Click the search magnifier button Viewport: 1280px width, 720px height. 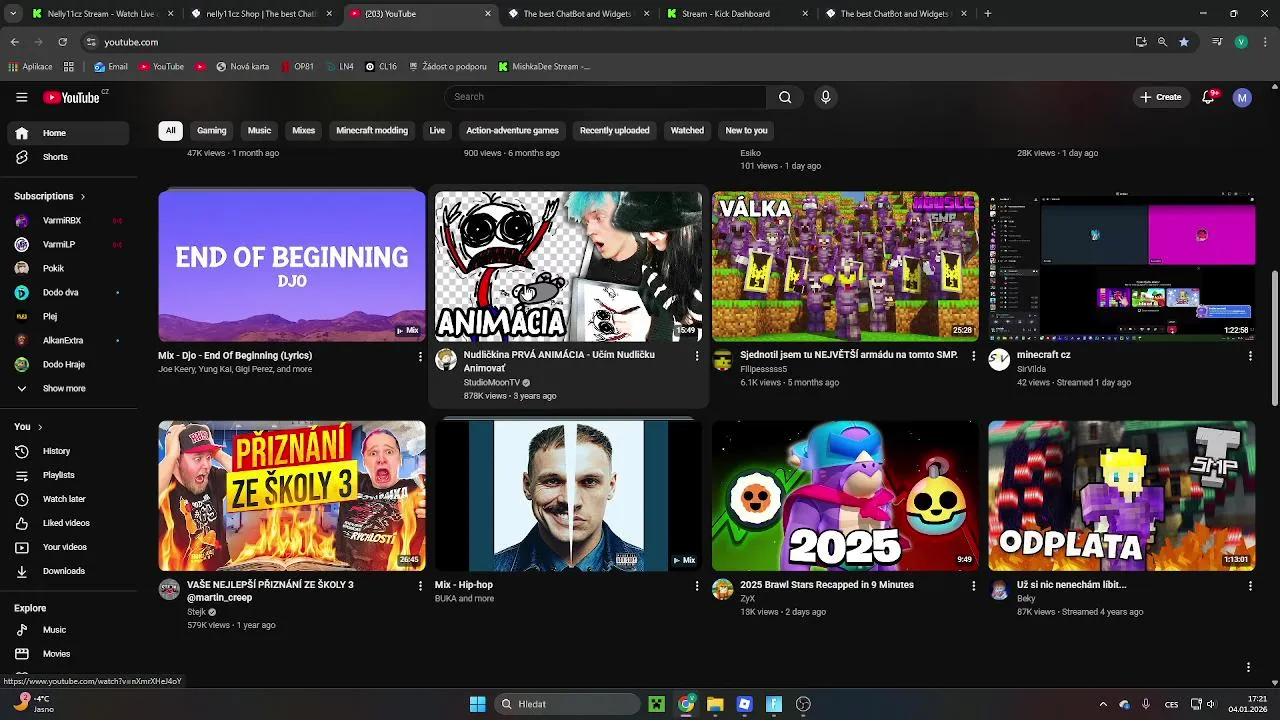tap(785, 97)
